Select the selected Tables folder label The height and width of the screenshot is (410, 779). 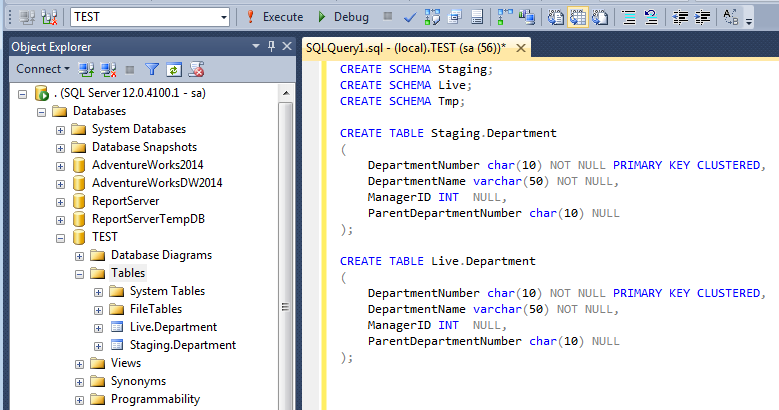click(128, 273)
